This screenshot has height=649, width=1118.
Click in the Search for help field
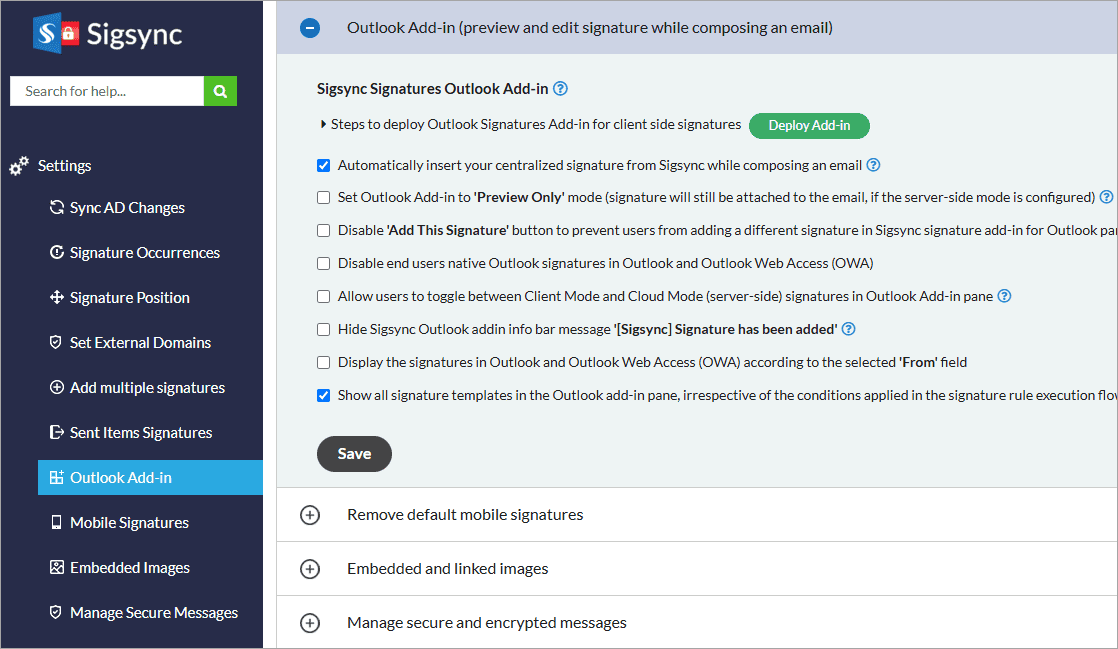pyautogui.click(x=106, y=91)
